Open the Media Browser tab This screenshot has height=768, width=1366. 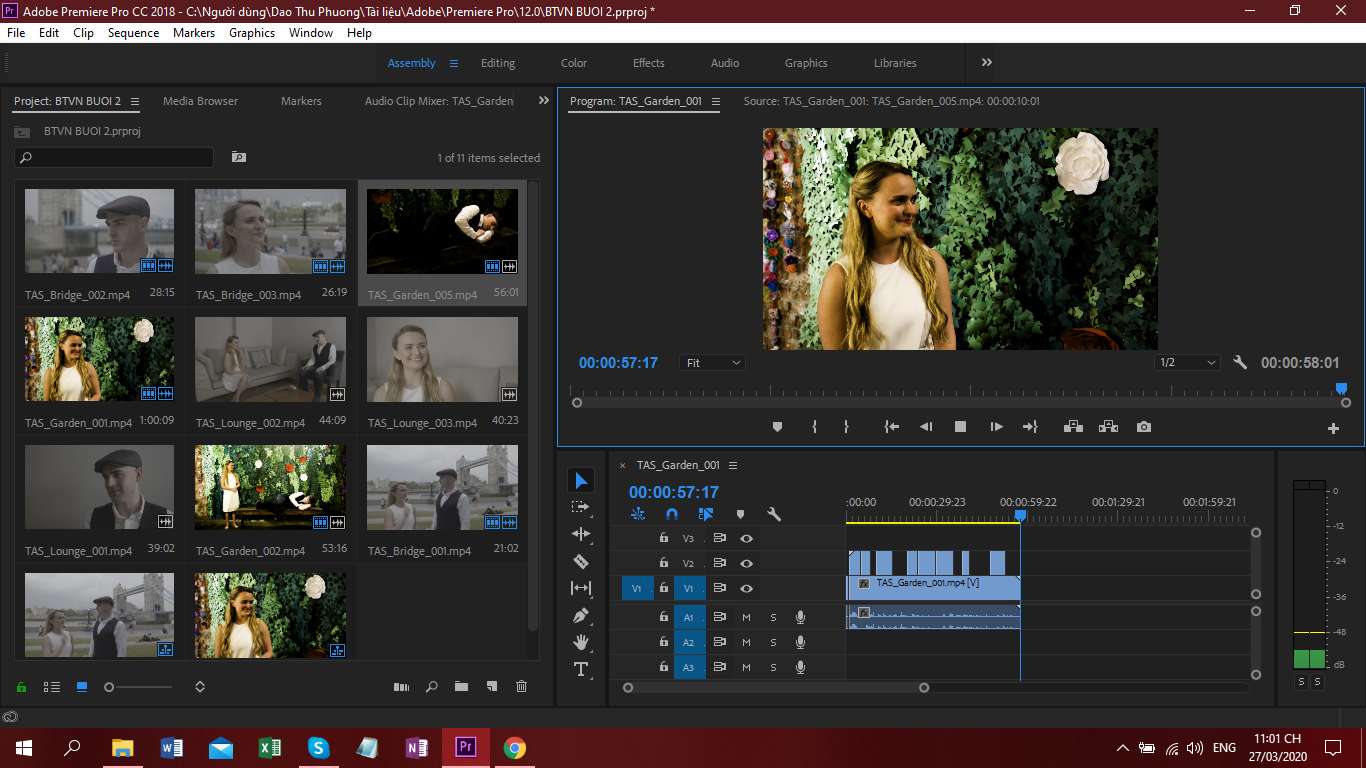point(200,101)
